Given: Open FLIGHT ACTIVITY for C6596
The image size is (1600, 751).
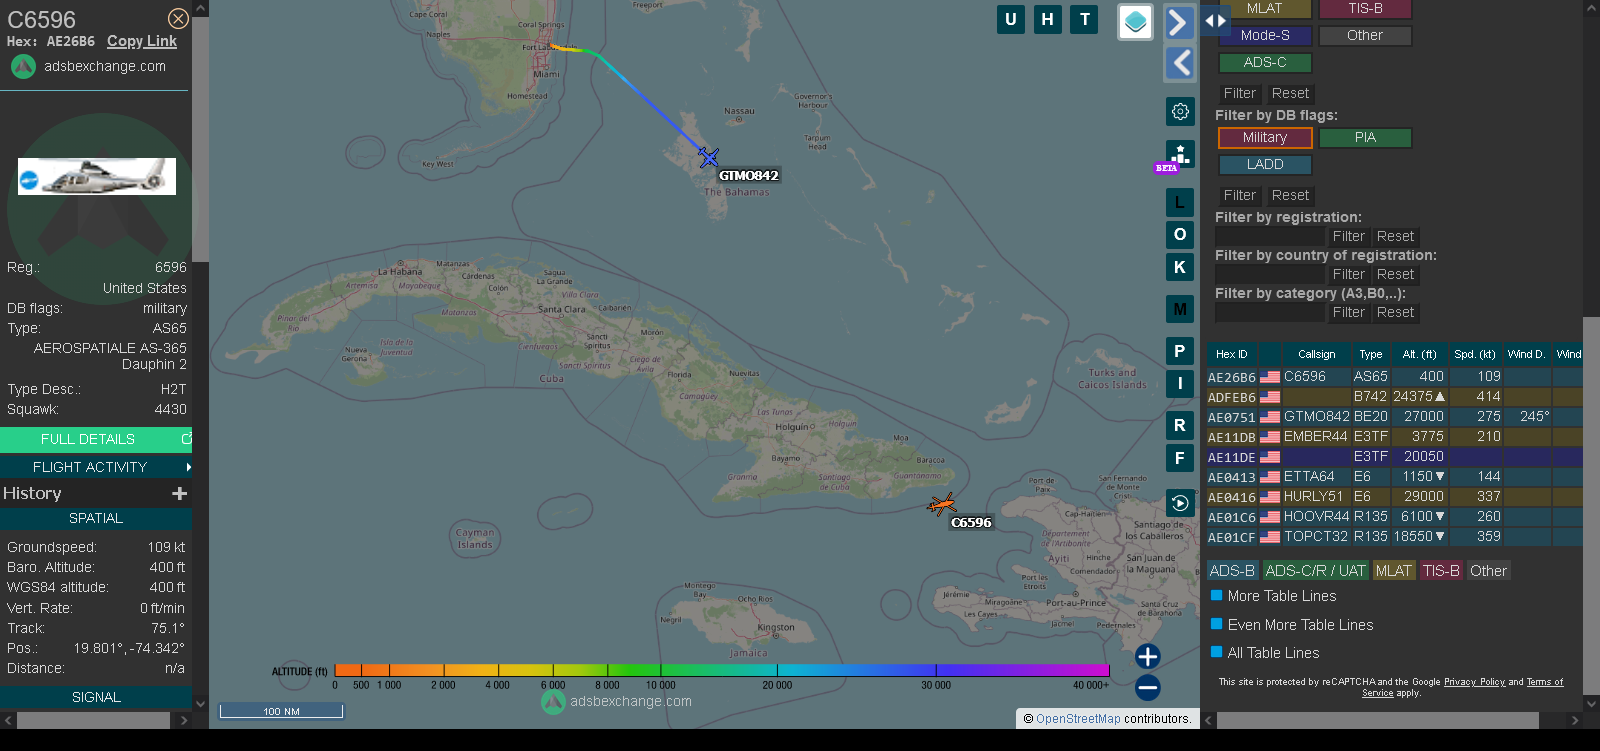Looking at the screenshot, I should [96, 467].
